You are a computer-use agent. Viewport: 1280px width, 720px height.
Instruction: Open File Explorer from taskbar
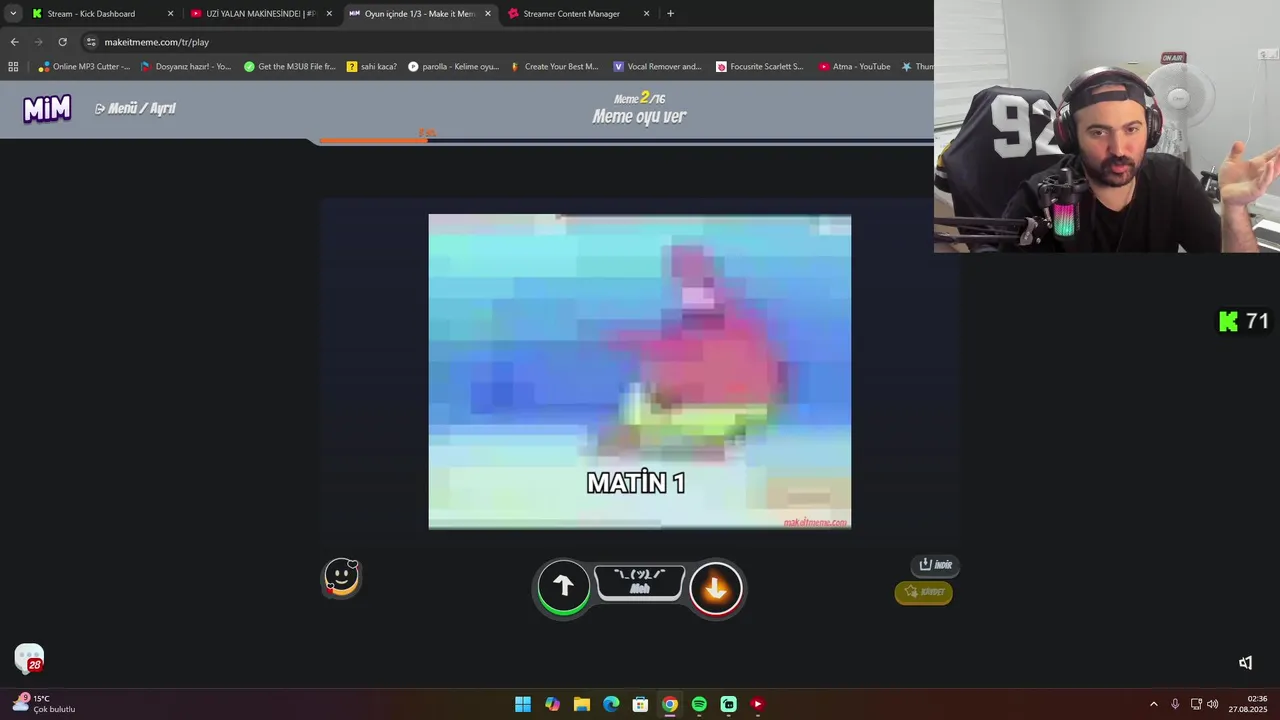click(x=582, y=704)
